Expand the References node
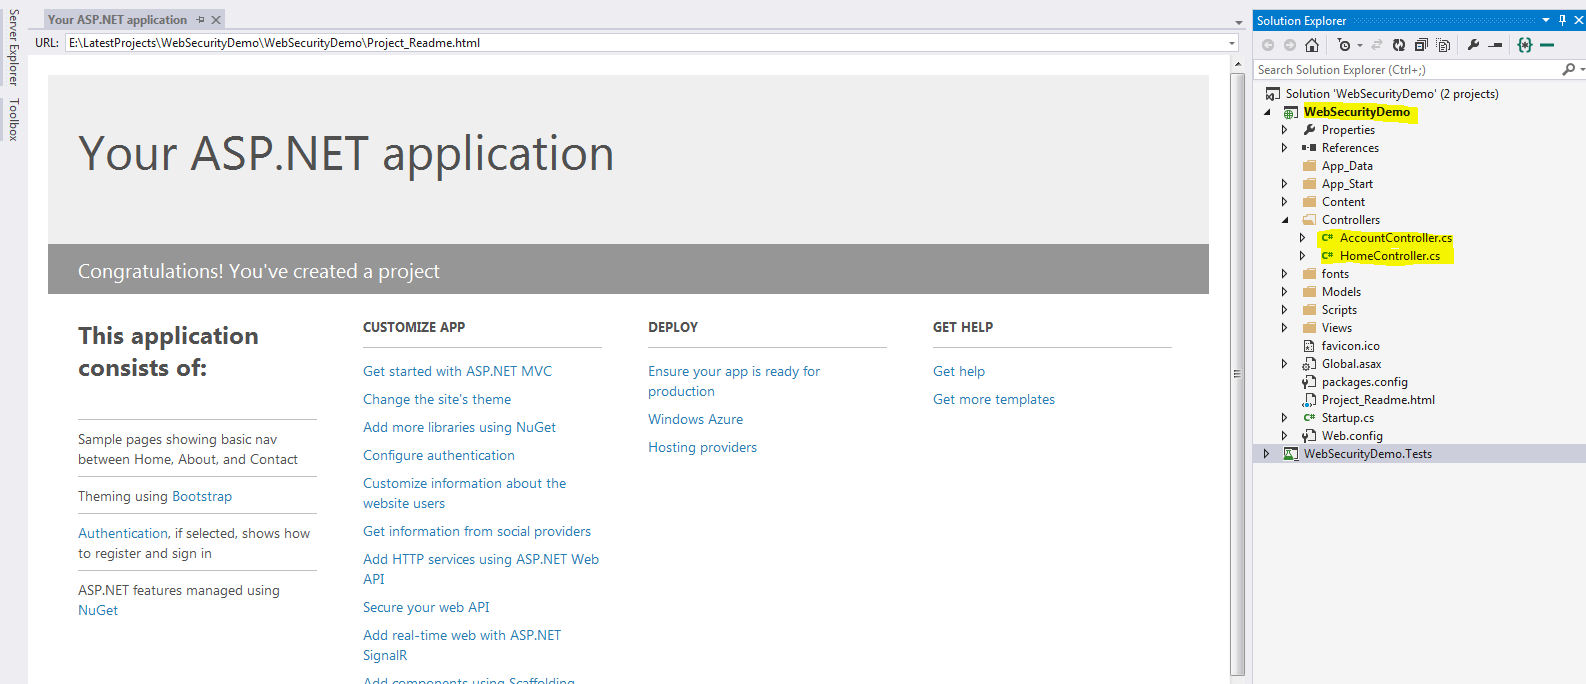 point(1285,148)
